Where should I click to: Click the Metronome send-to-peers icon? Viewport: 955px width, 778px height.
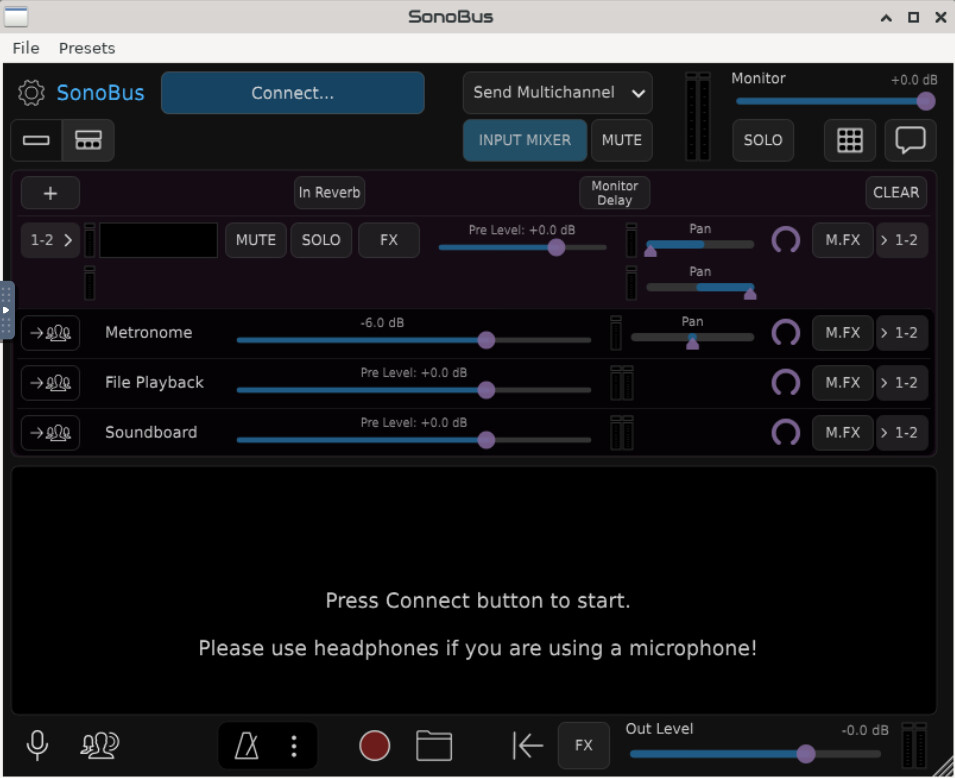(x=51, y=333)
